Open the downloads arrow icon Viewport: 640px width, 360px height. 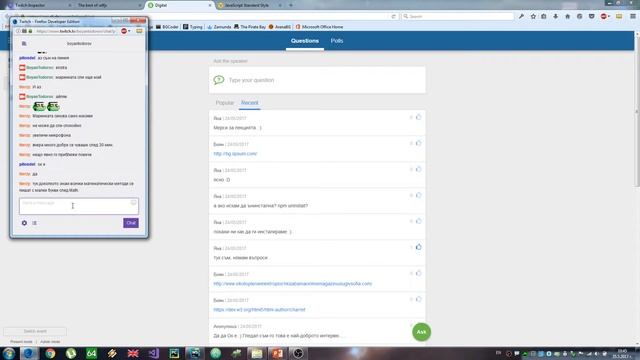[556, 16]
